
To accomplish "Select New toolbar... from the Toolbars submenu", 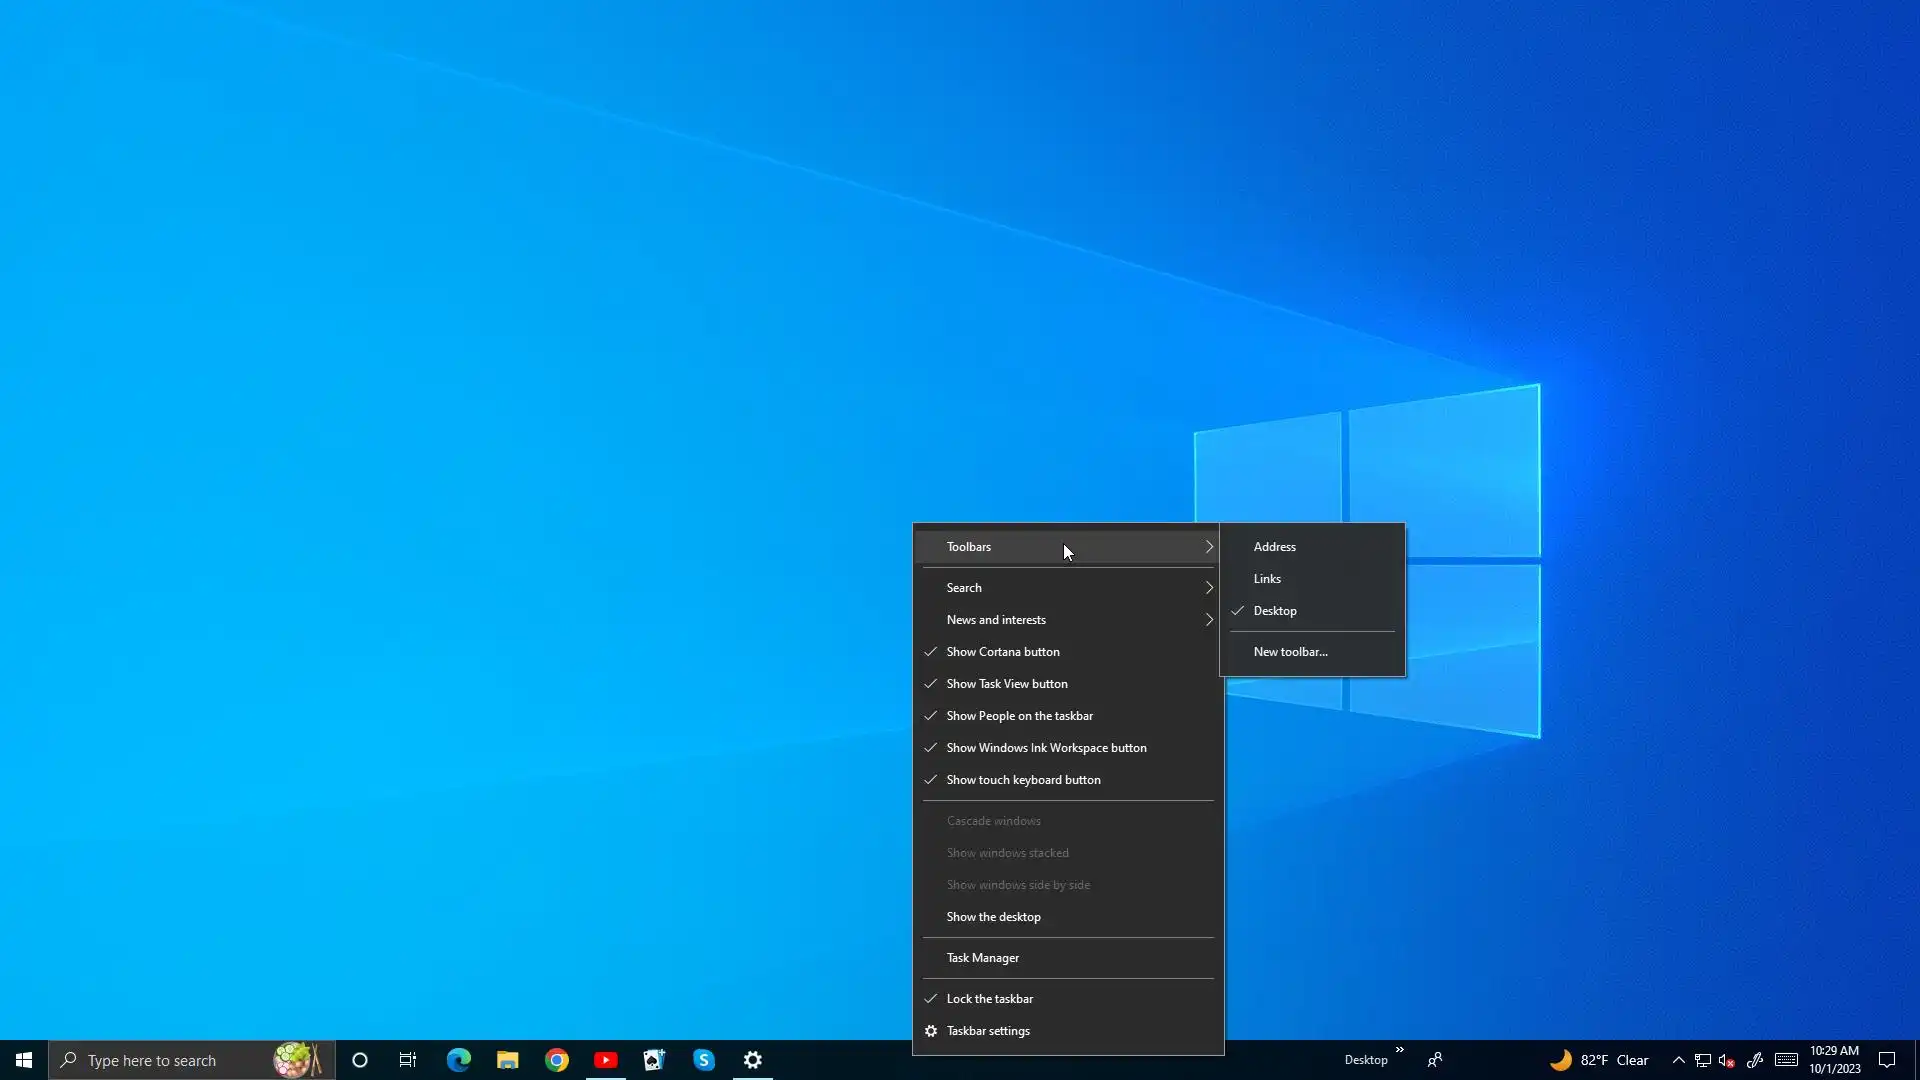I will pyautogui.click(x=1290, y=652).
